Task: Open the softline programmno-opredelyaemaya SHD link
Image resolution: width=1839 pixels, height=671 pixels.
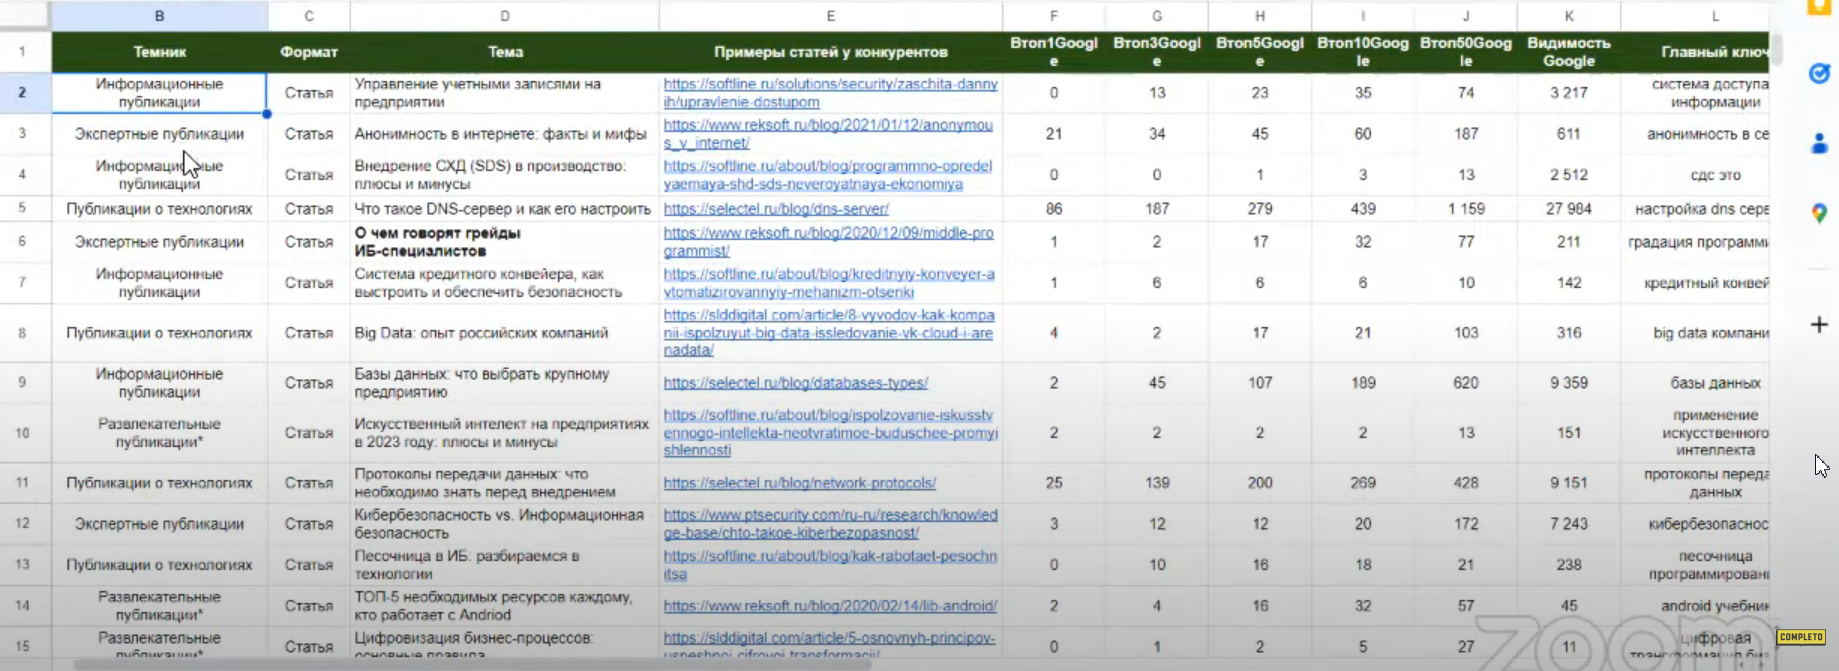Action: click(827, 175)
